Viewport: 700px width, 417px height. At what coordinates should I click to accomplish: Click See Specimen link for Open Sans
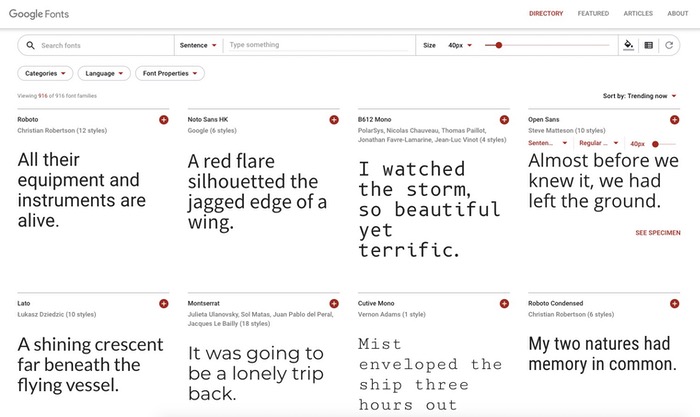tap(658, 233)
